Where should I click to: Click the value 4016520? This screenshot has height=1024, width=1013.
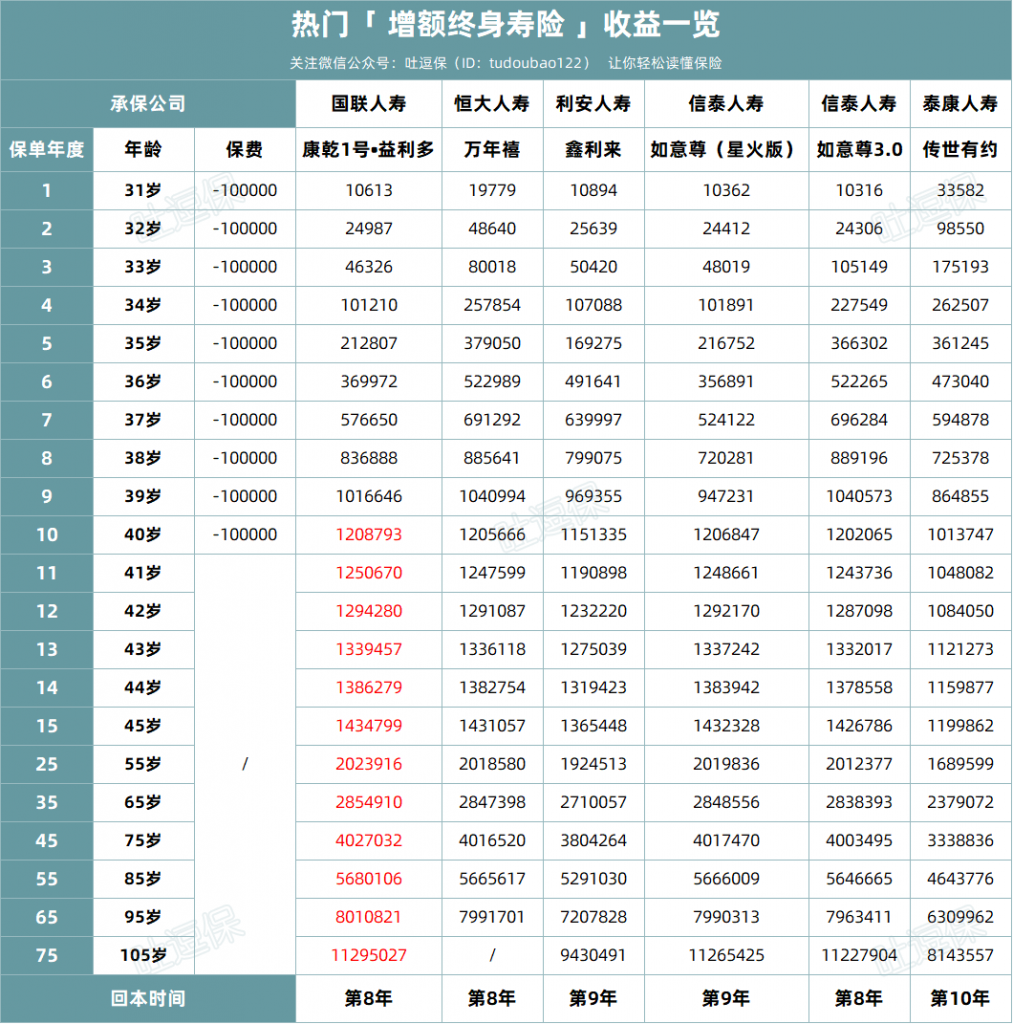[492, 840]
